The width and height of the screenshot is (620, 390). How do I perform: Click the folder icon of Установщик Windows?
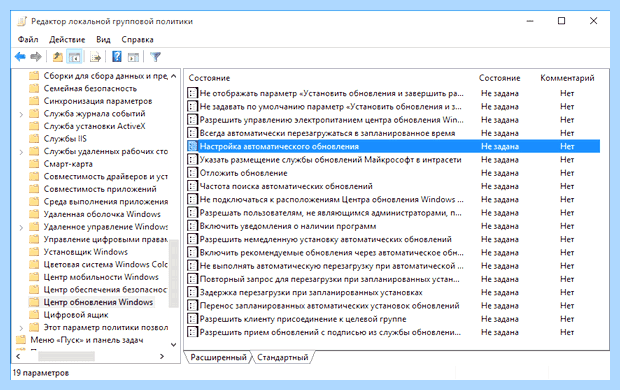[34, 252]
